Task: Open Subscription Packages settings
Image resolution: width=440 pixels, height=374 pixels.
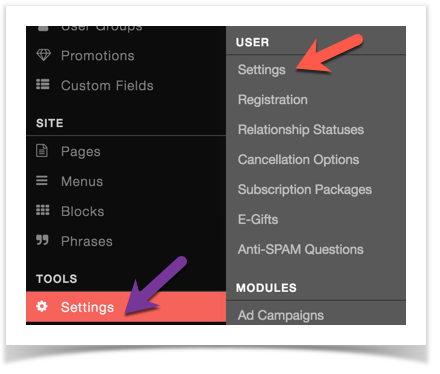Action: coord(305,190)
